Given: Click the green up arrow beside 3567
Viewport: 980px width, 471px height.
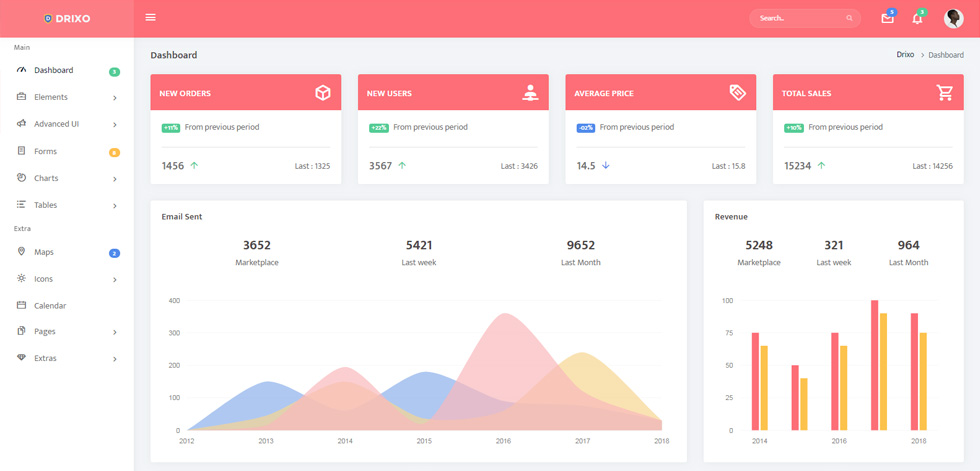Looking at the screenshot, I should 401,166.
